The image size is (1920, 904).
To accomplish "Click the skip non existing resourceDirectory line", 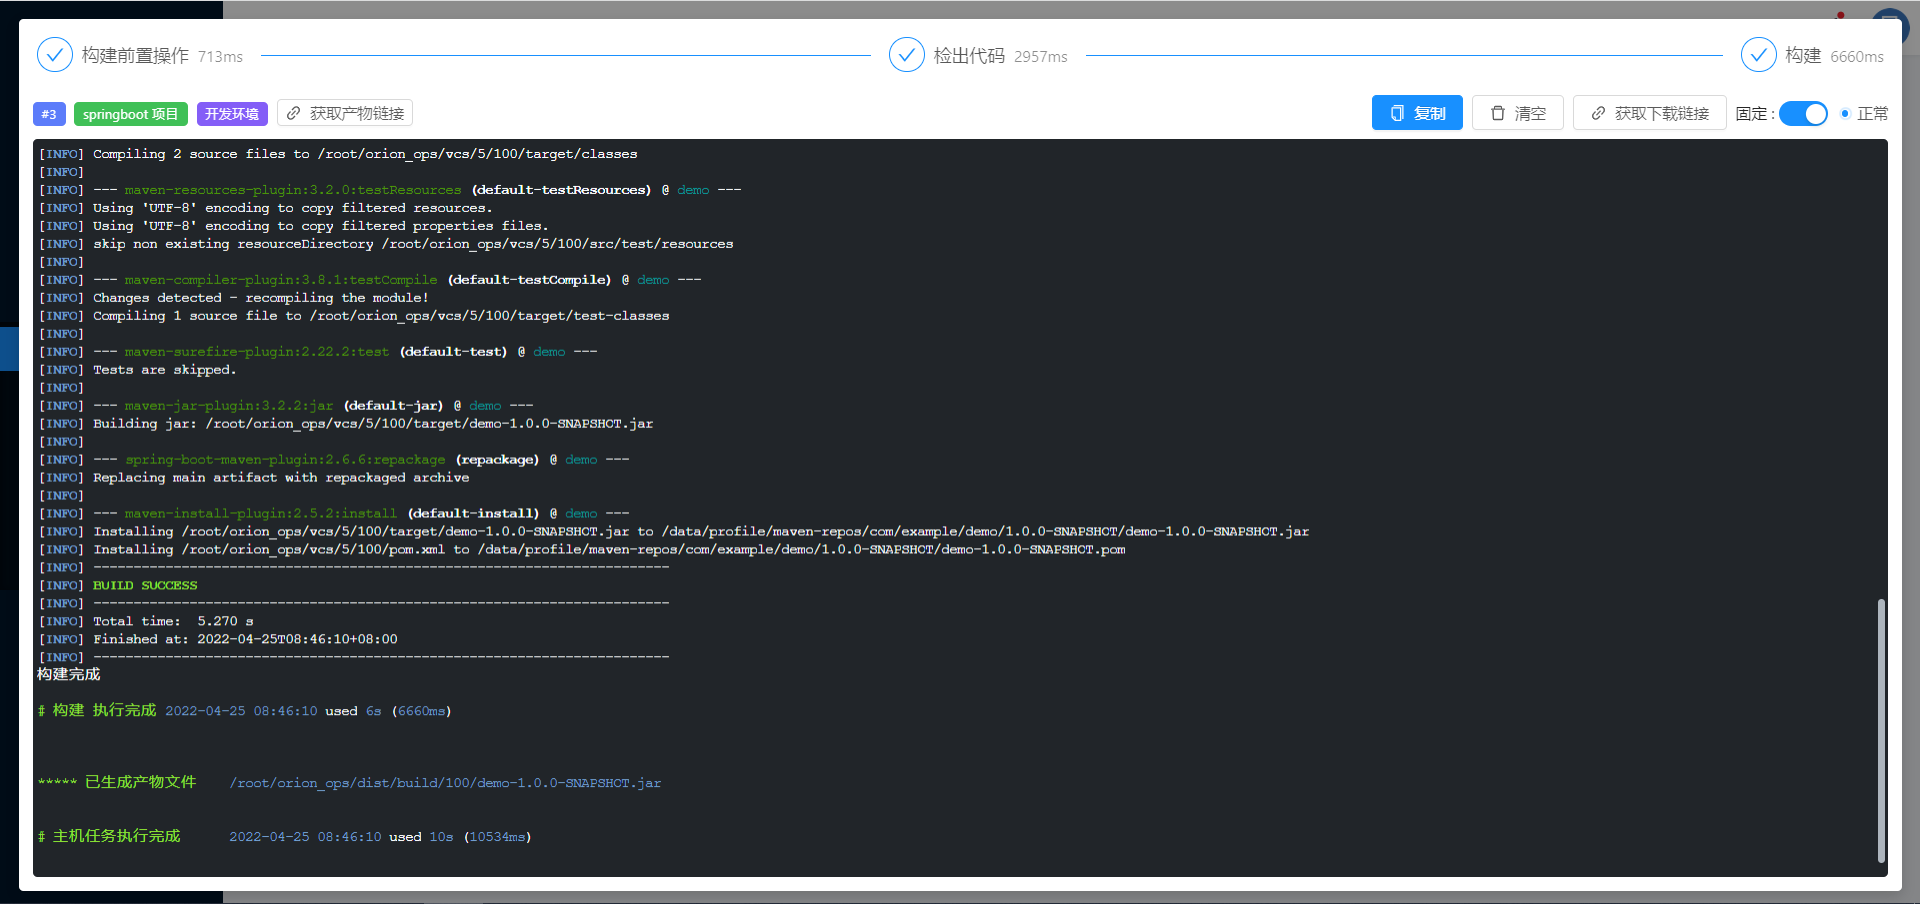I will (x=386, y=244).
